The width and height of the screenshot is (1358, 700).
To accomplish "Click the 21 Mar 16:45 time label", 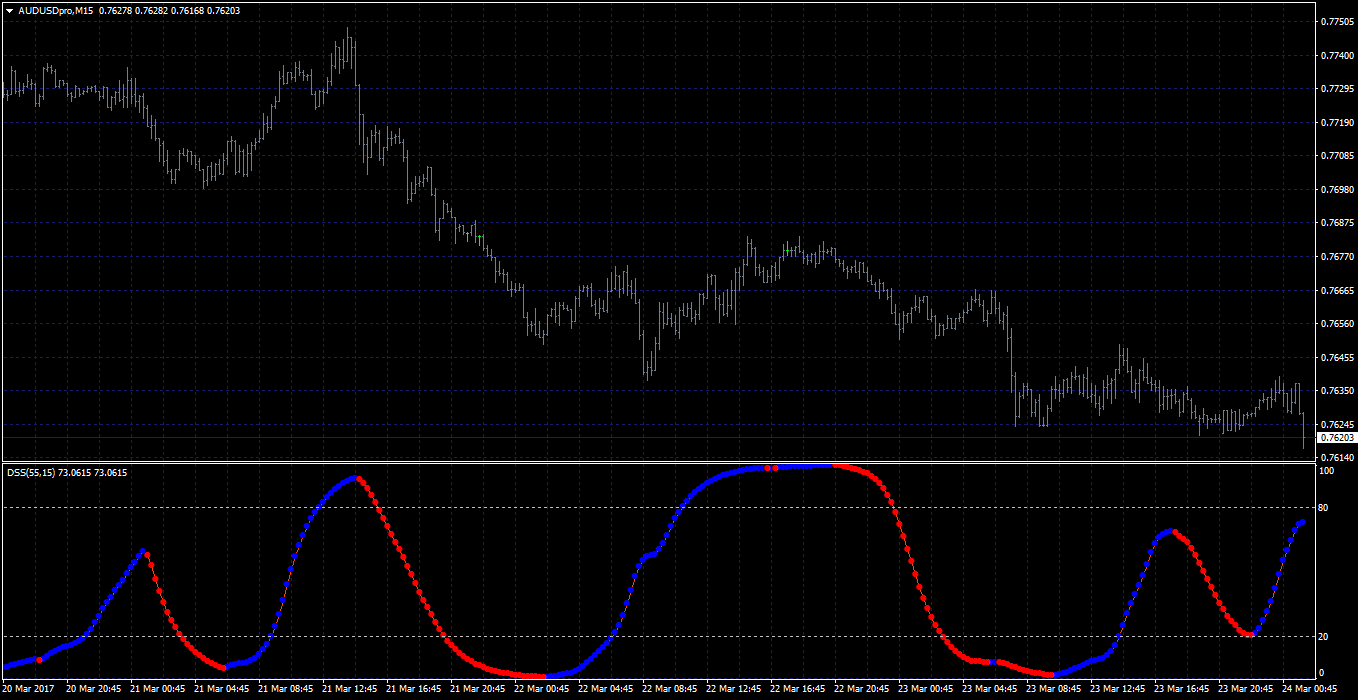I will coord(414,689).
